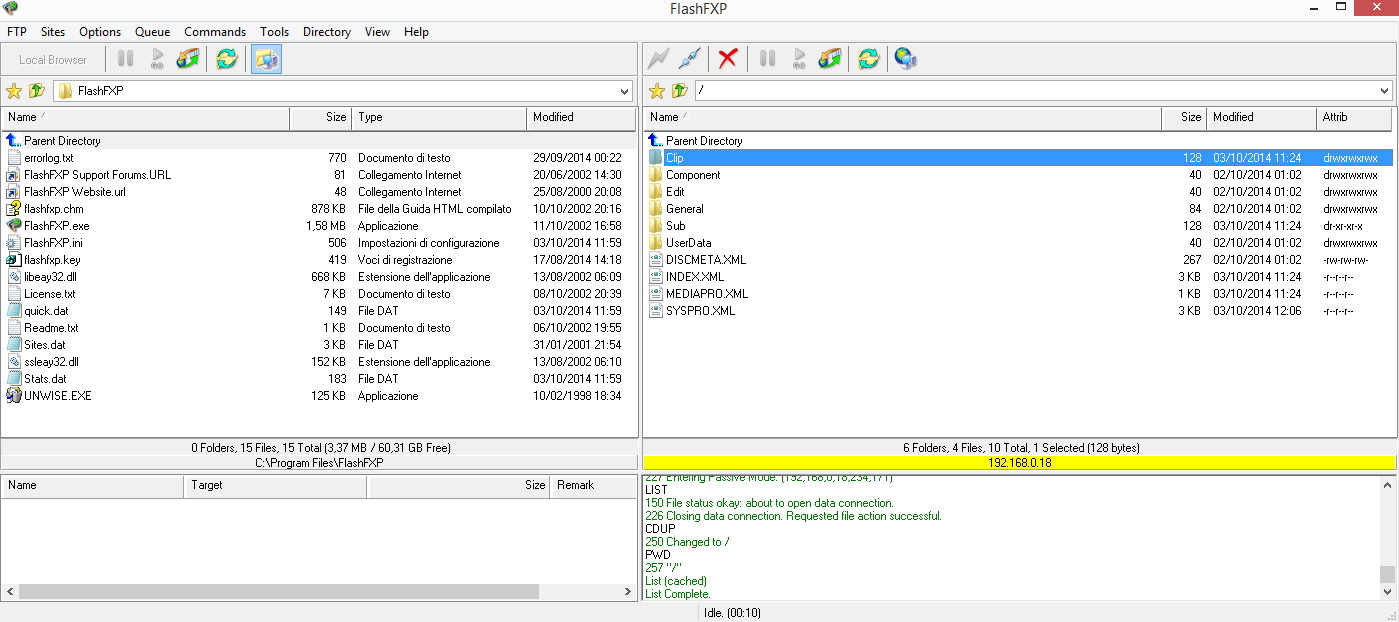Open the Options menu

coord(100,32)
